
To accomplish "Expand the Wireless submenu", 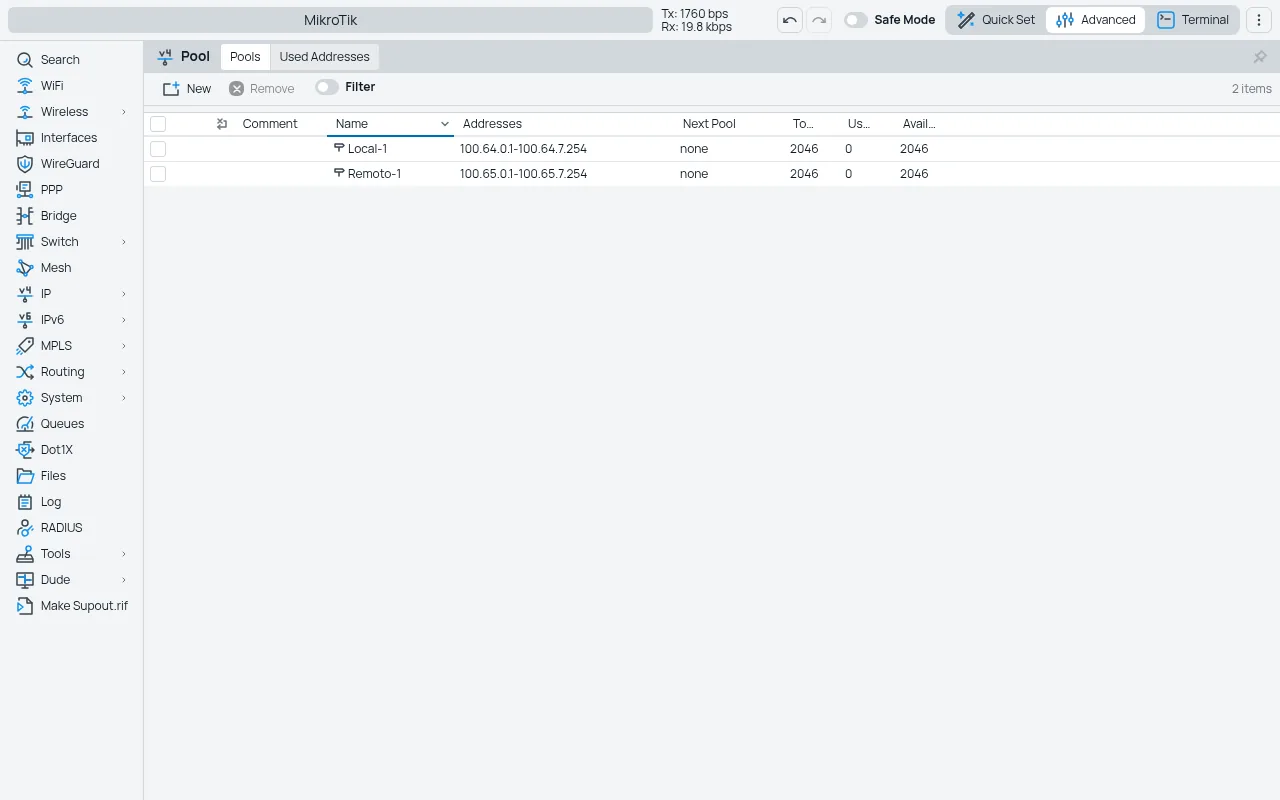I will click(124, 112).
